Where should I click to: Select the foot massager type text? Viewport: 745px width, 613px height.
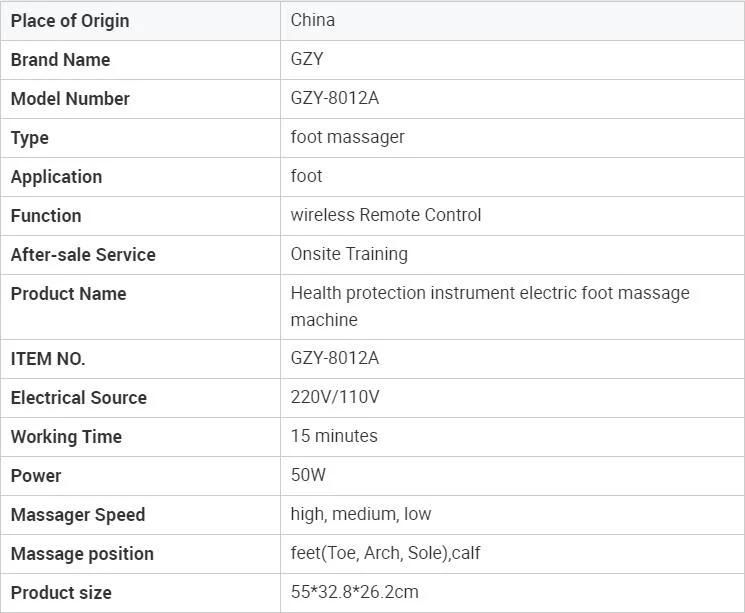(x=347, y=137)
